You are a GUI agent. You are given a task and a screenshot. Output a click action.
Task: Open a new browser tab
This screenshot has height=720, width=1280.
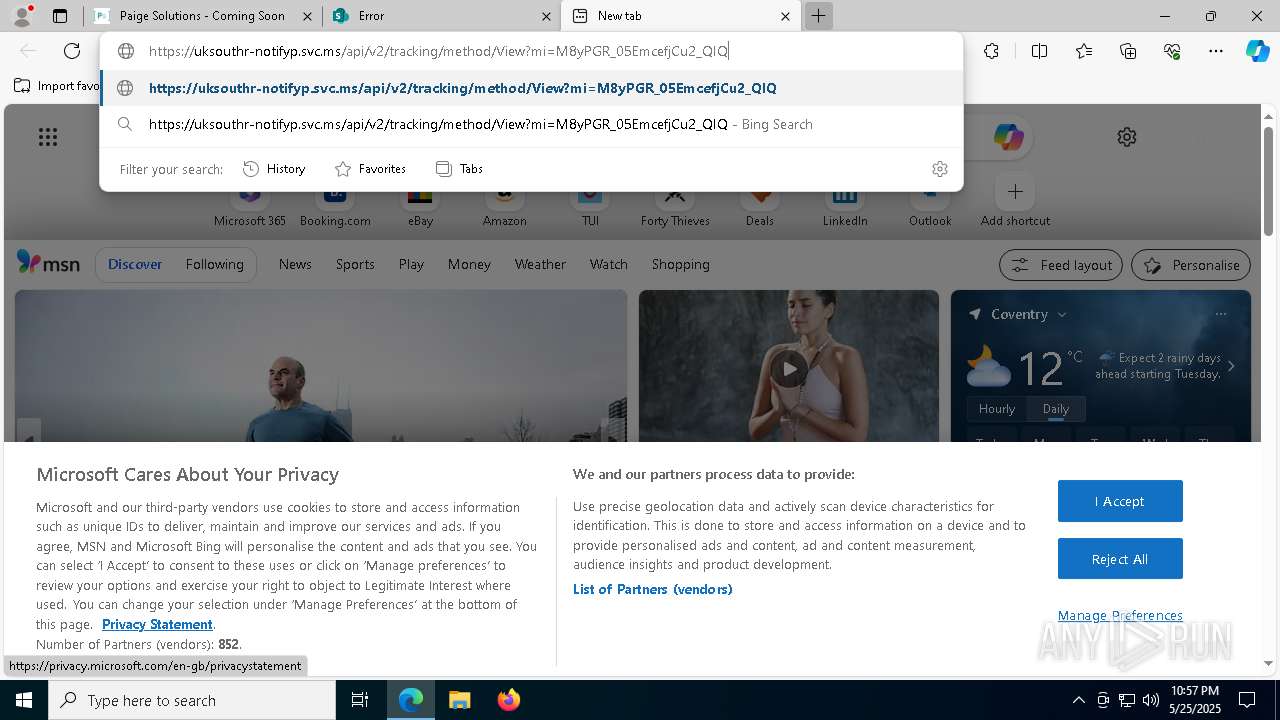coord(818,16)
